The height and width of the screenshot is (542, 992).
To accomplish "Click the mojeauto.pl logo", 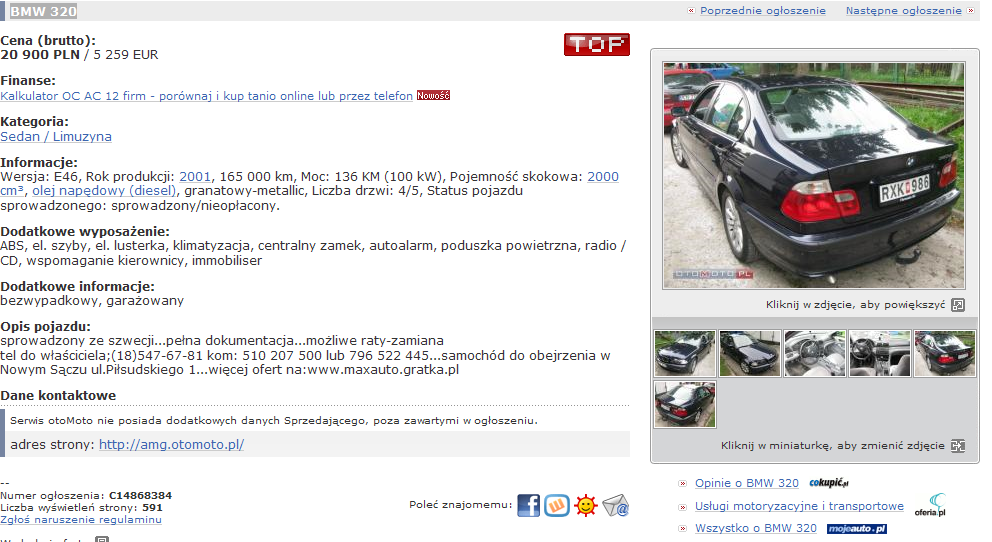I will pos(857,529).
